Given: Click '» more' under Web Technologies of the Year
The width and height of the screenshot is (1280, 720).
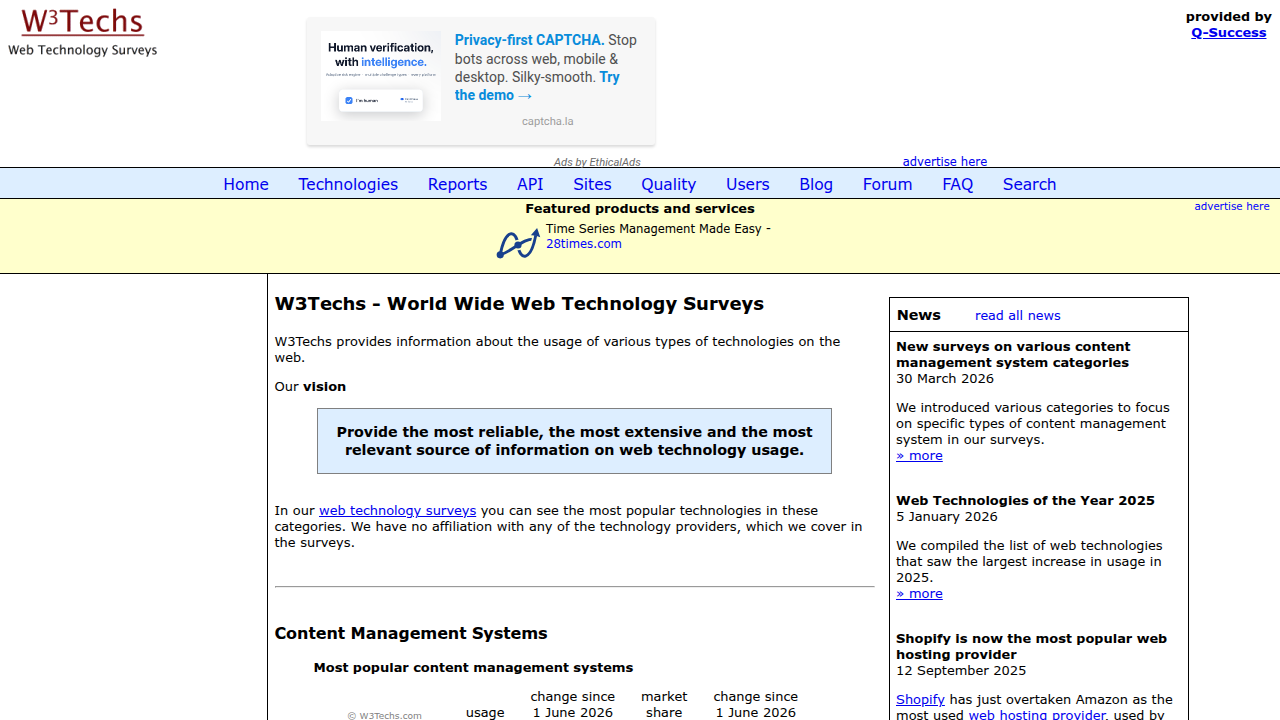Looking at the screenshot, I should 919,594.
